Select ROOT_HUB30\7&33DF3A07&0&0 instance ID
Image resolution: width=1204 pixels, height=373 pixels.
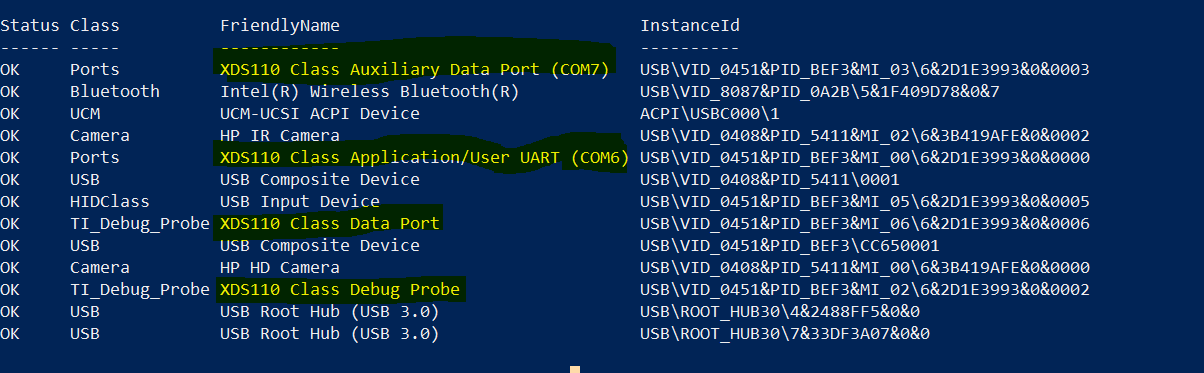pyautogui.click(x=785, y=334)
